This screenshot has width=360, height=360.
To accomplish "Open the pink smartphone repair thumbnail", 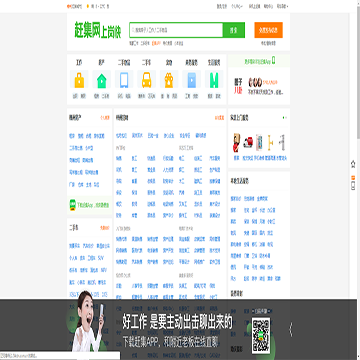I will pos(259,142).
